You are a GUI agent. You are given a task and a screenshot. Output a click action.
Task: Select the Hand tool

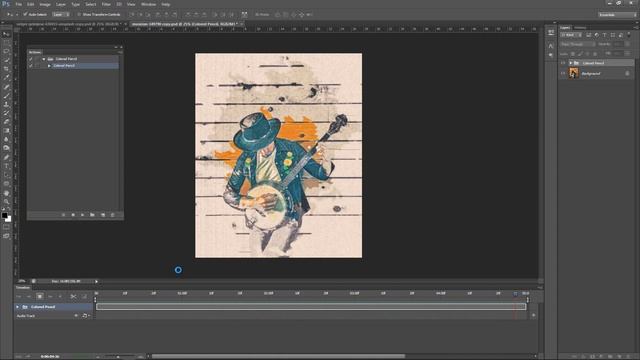point(6,193)
